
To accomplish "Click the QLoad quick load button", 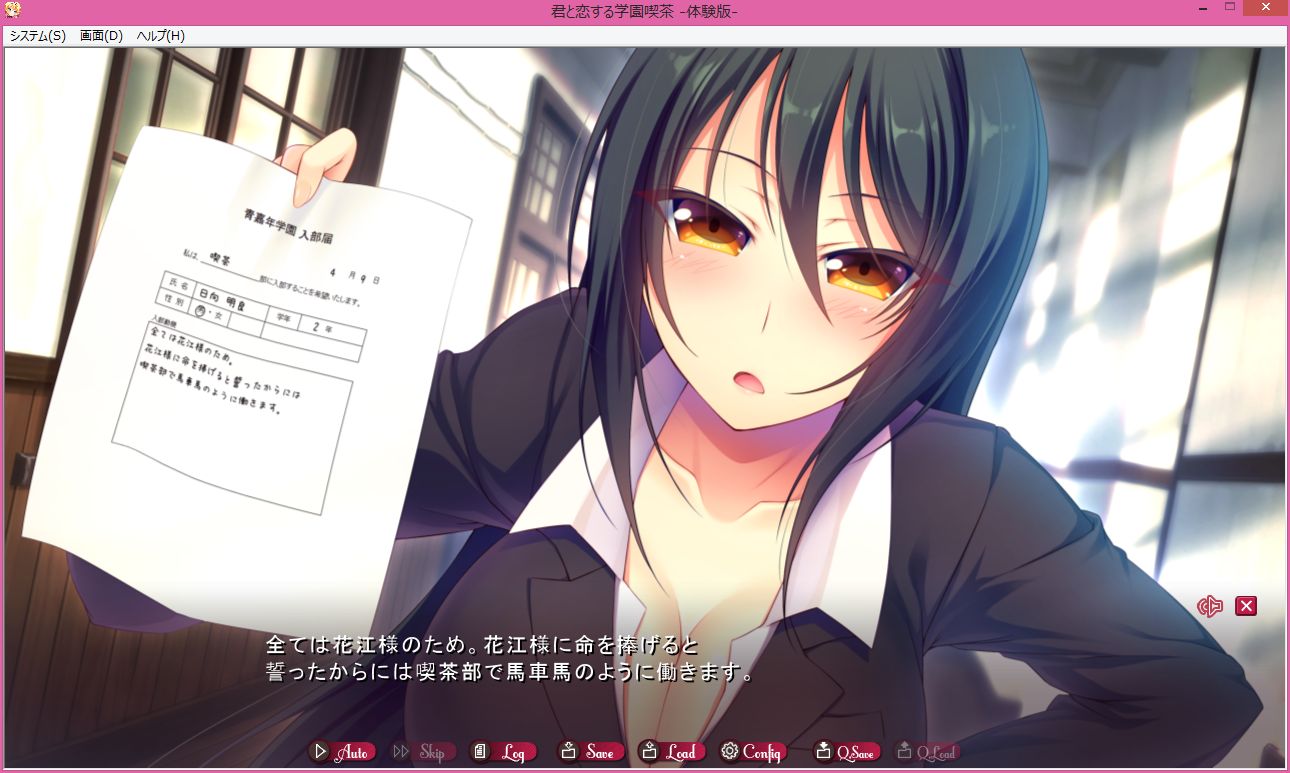I will click(x=927, y=752).
